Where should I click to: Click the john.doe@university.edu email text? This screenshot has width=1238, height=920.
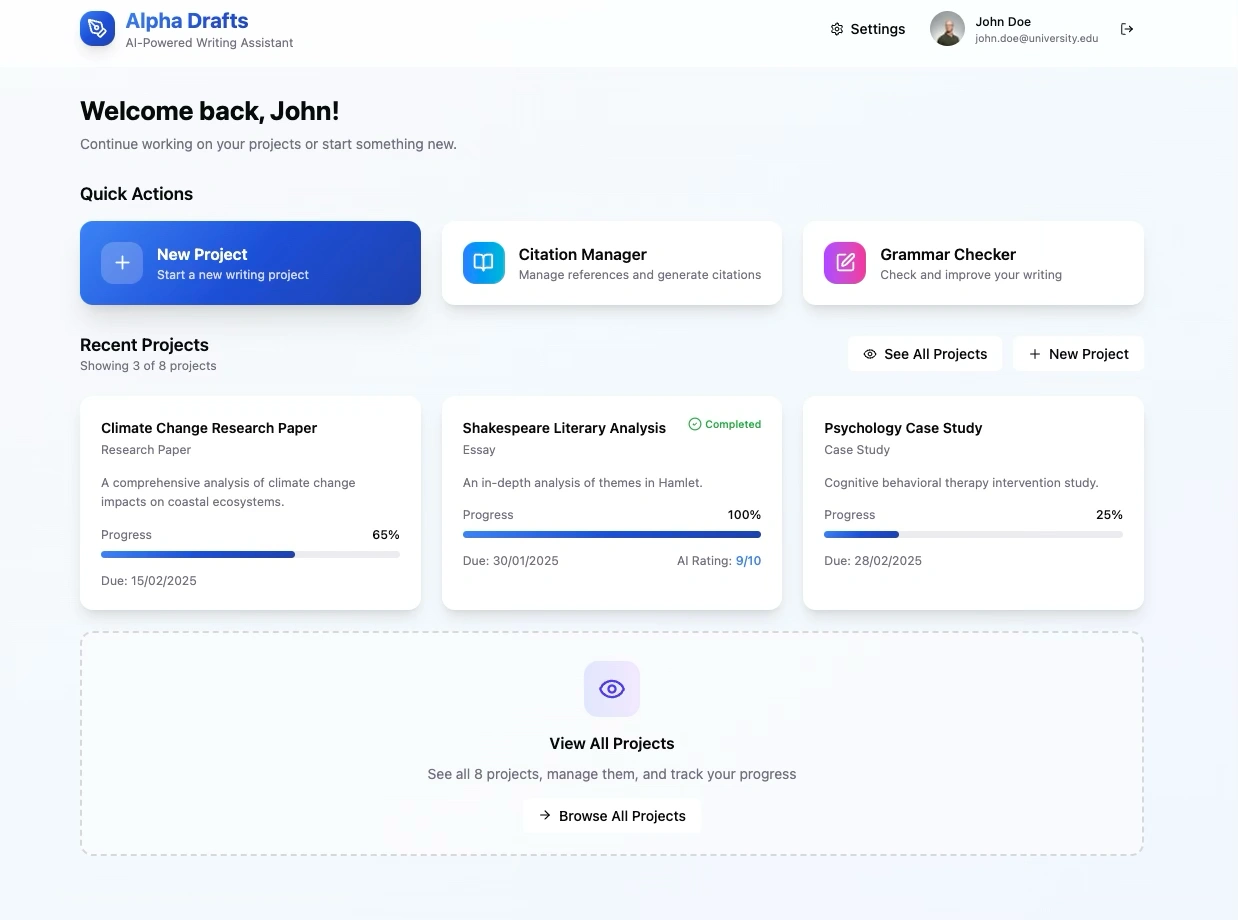[x=1037, y=39]
